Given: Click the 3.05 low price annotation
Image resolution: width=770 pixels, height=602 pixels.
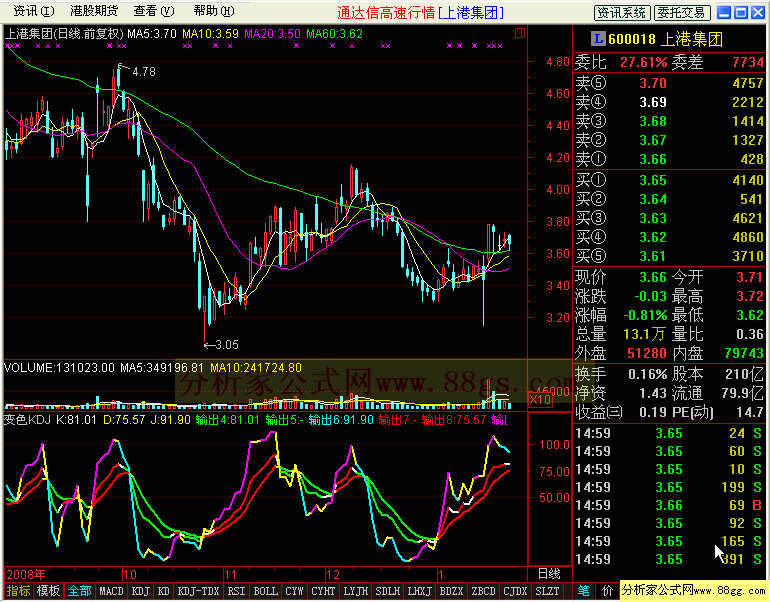Looking at the screenshot, I should tap(227, 345).
